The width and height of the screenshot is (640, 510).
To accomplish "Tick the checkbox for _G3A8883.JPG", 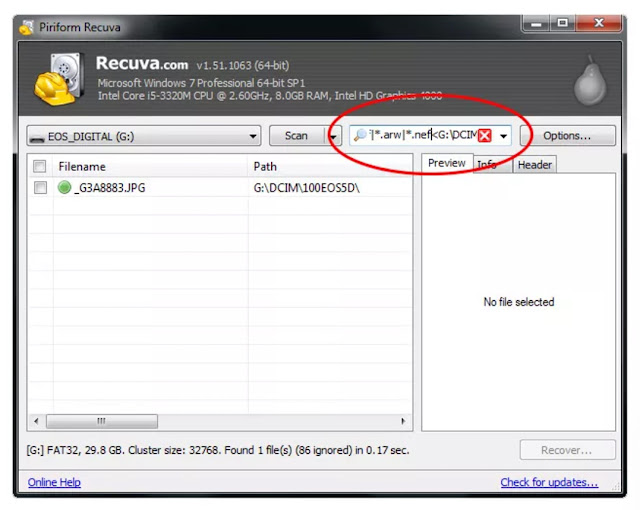I will [40, 187].
